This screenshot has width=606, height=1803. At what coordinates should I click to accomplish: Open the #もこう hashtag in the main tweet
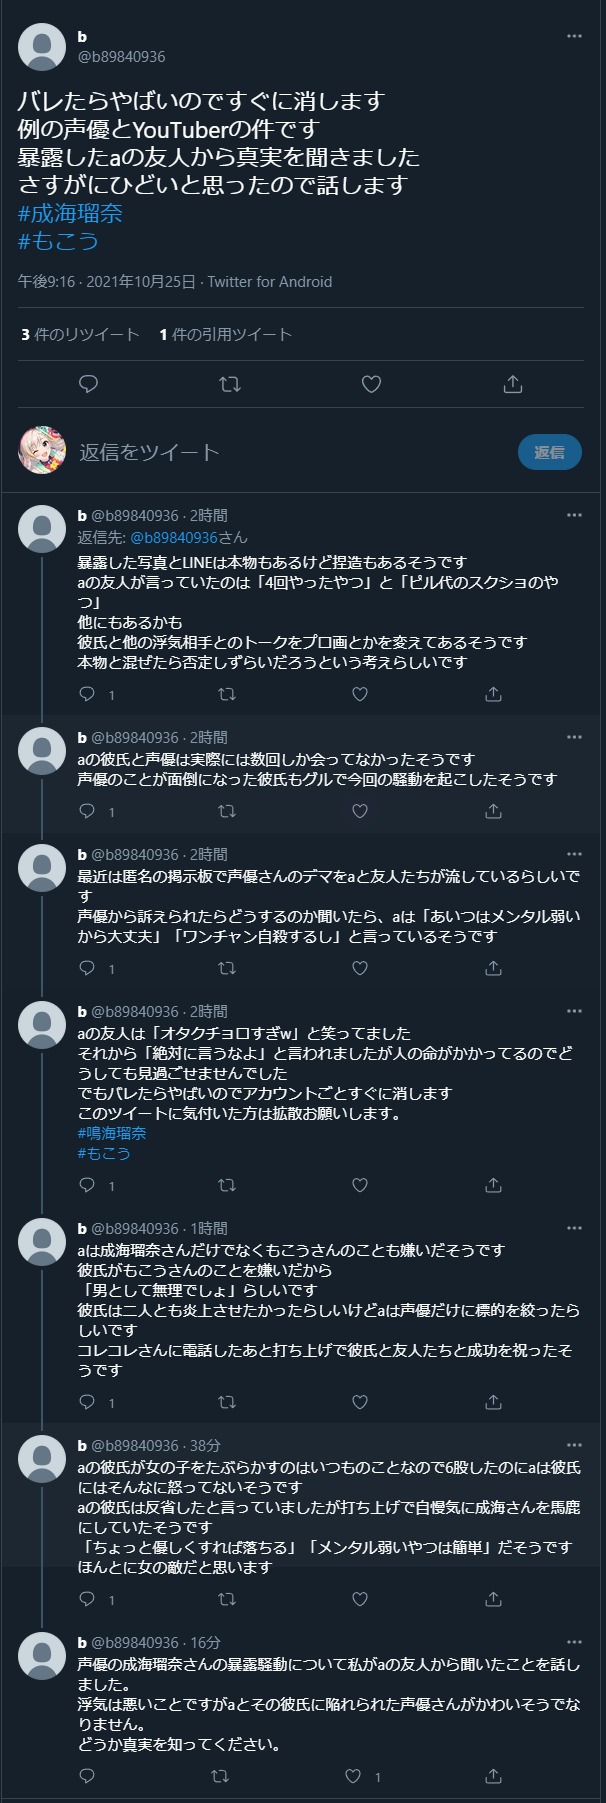click(58, 241)
